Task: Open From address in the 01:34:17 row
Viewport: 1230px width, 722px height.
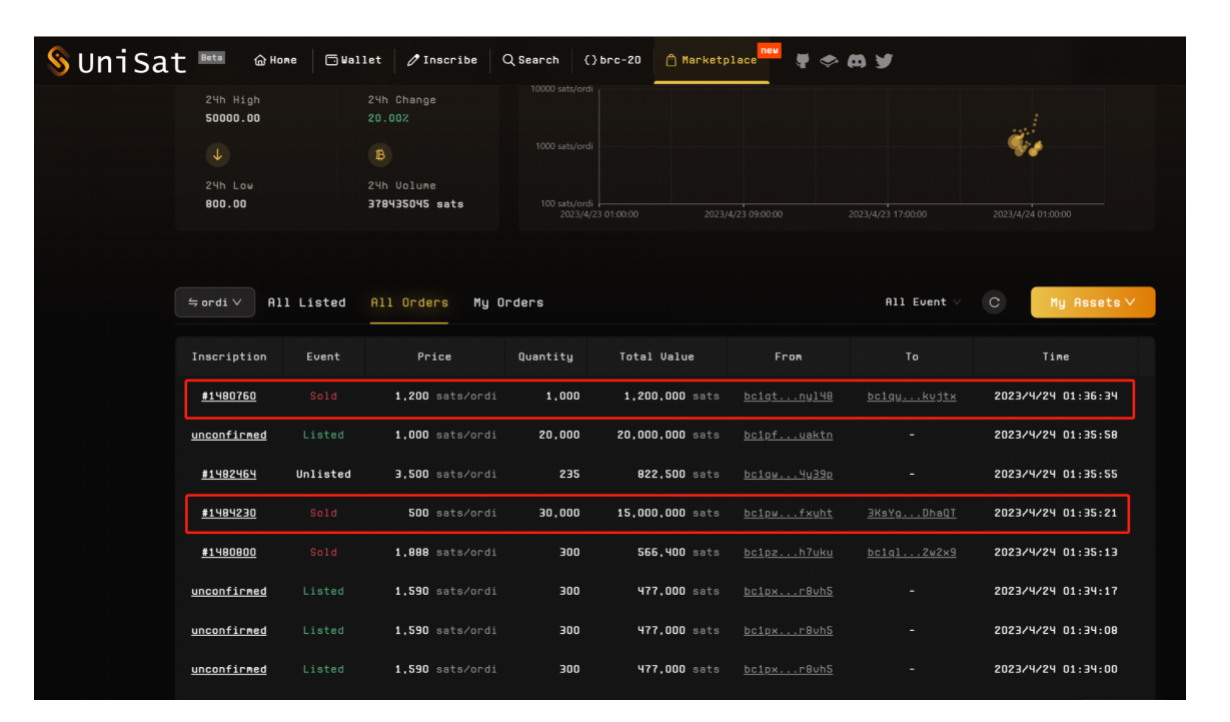Action: point(788,591)
